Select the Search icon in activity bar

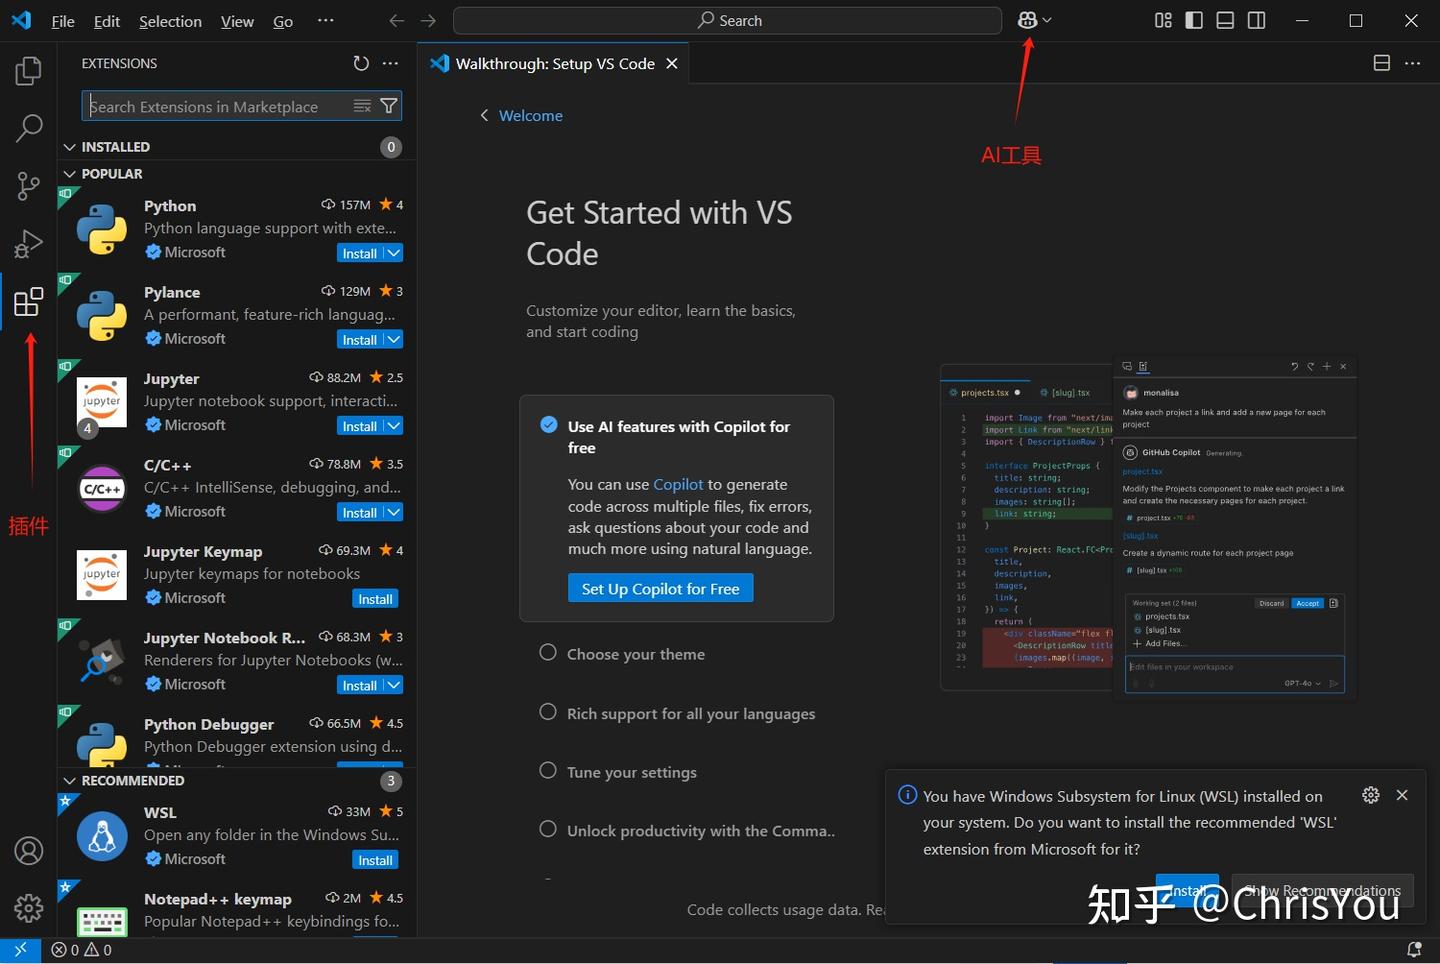coord(28,128)
